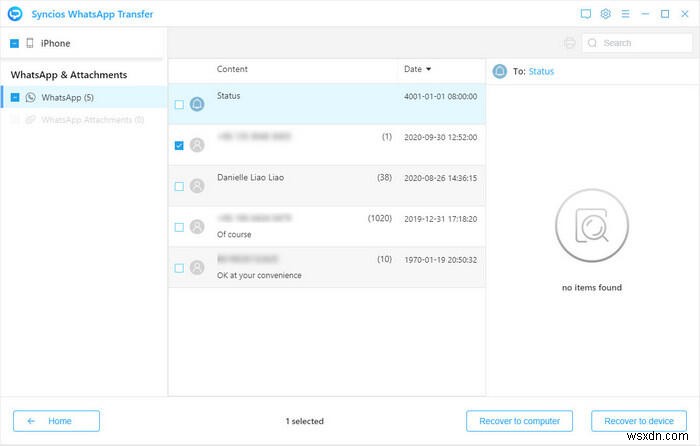Open 'OK at your convenience' message row
Viewport: 700px width, 446px height.
point(327,267)
